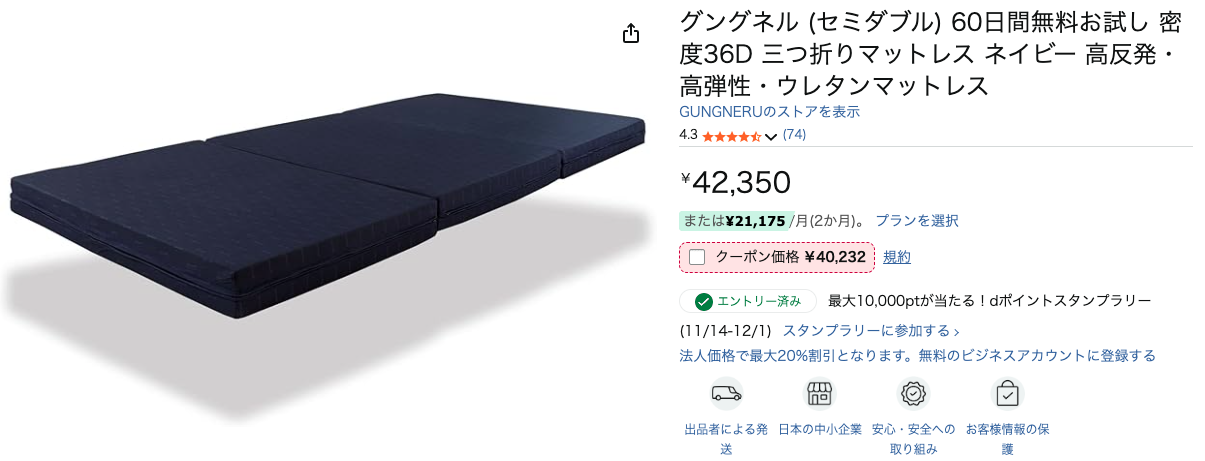The width and height of the screenshot is (1205, 461).
Task: Click 日本の中小企業 label text
Action: [x=820, y=429]
